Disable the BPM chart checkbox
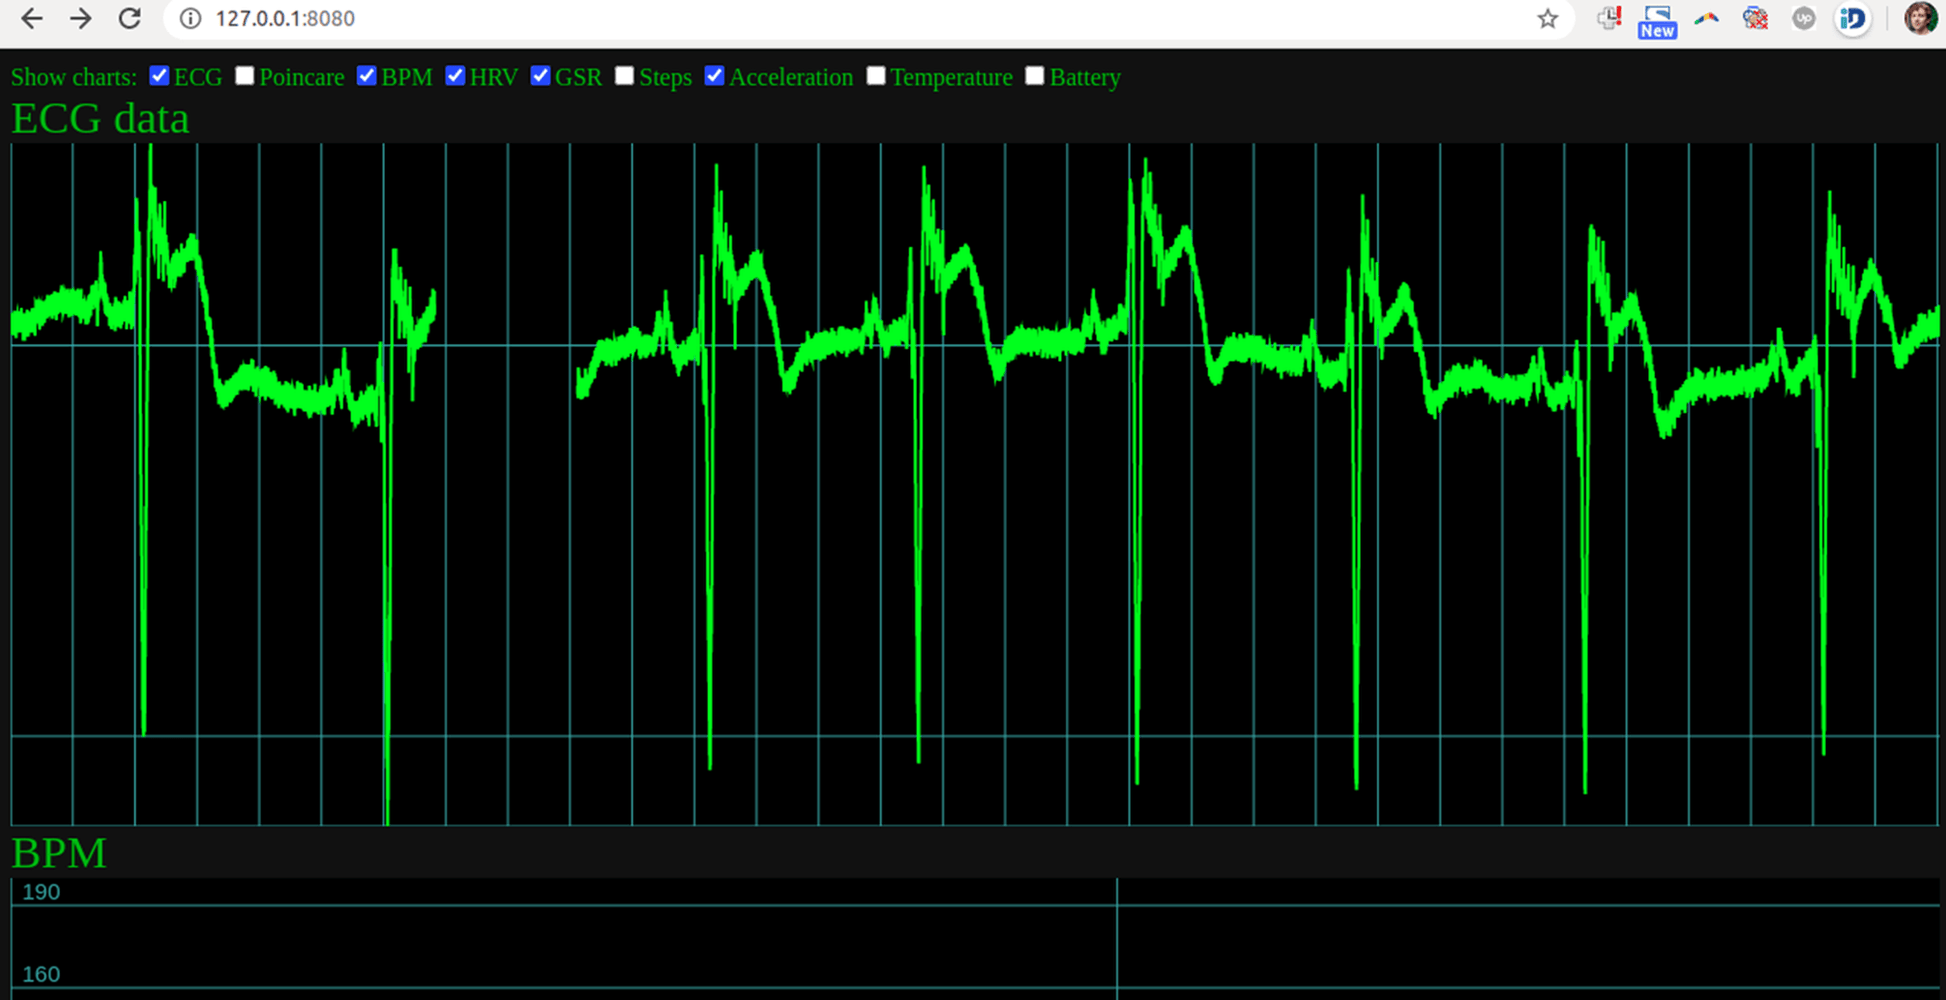Viewport: 1946px width, 1000px height. (x=367, y=76)
